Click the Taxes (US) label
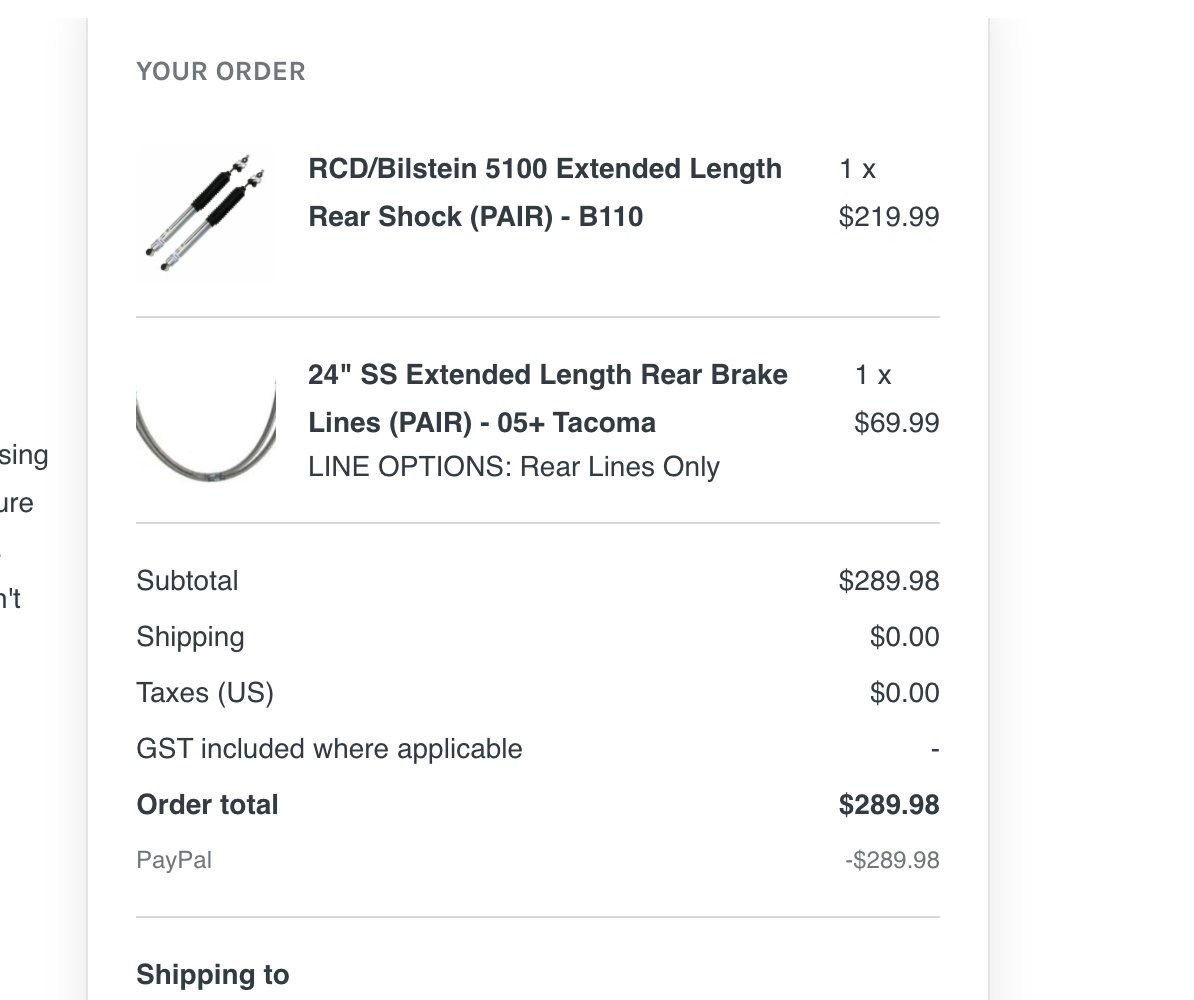1194x1000 pixels. click(x=205, y=693)
